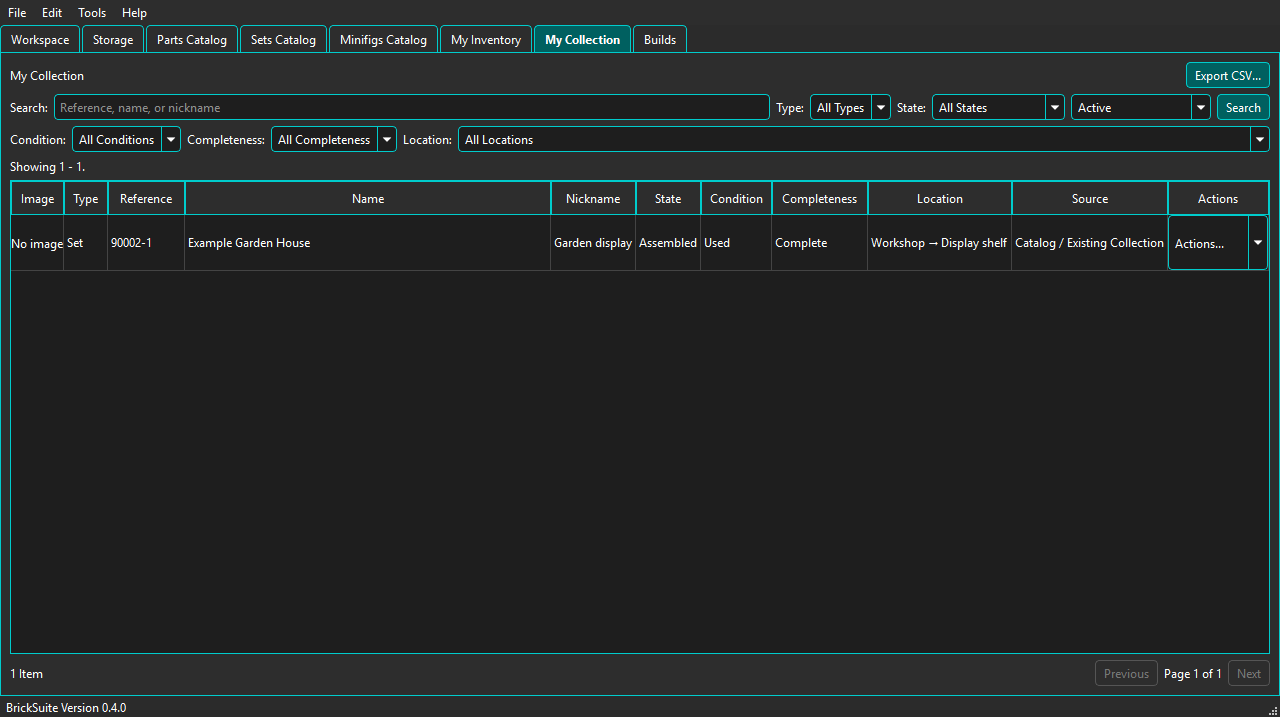
Task: Open the Help menu
Action: click(x=134, y=13)
